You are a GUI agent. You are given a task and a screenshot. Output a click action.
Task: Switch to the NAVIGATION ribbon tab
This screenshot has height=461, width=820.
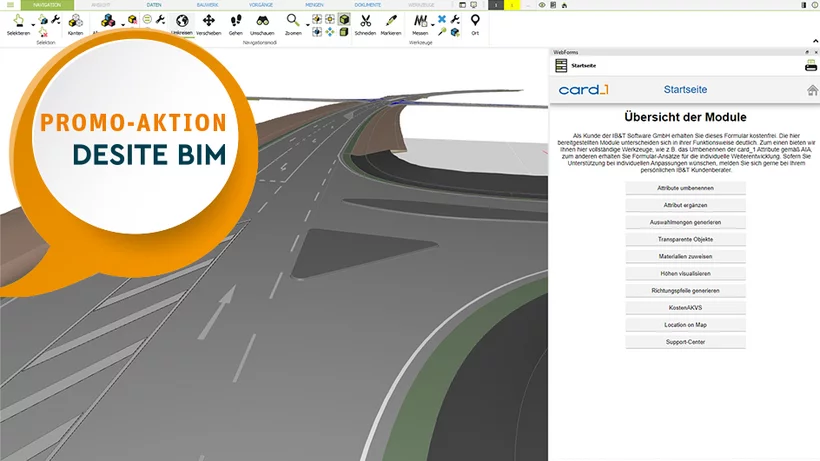pyautogui.click(x=47, y=5)
